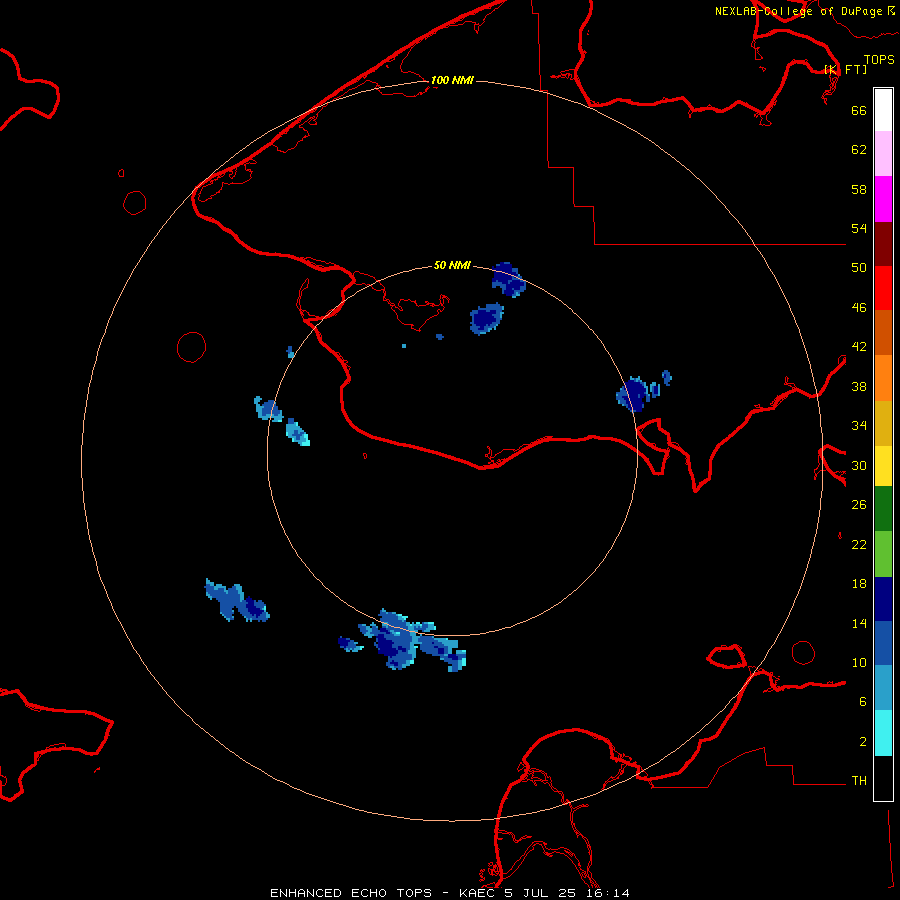Pick the navy blue legend swatch
The height and width of the screenshot is (900, 900).
[883, 599]
